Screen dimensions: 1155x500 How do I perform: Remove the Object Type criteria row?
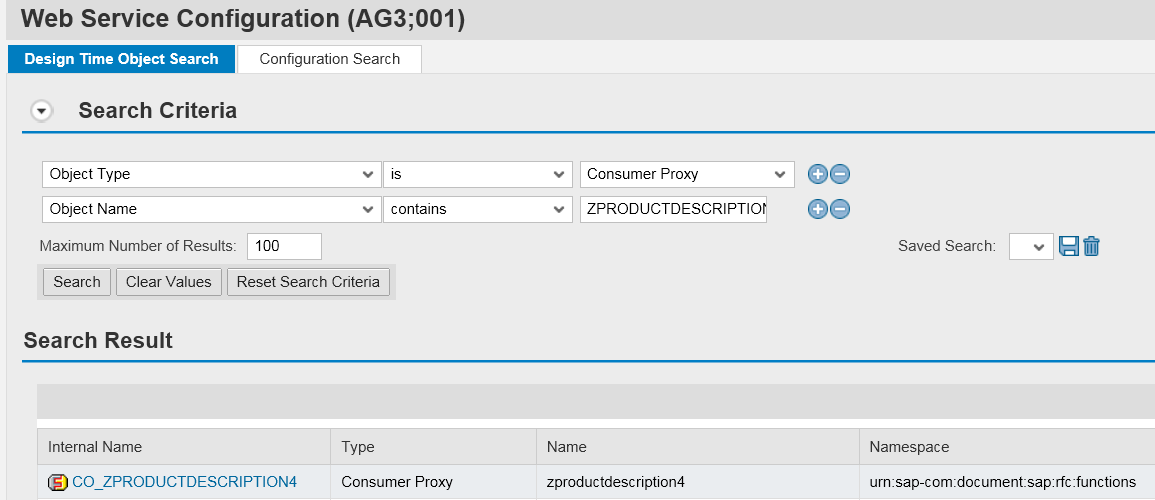[840, 175]
